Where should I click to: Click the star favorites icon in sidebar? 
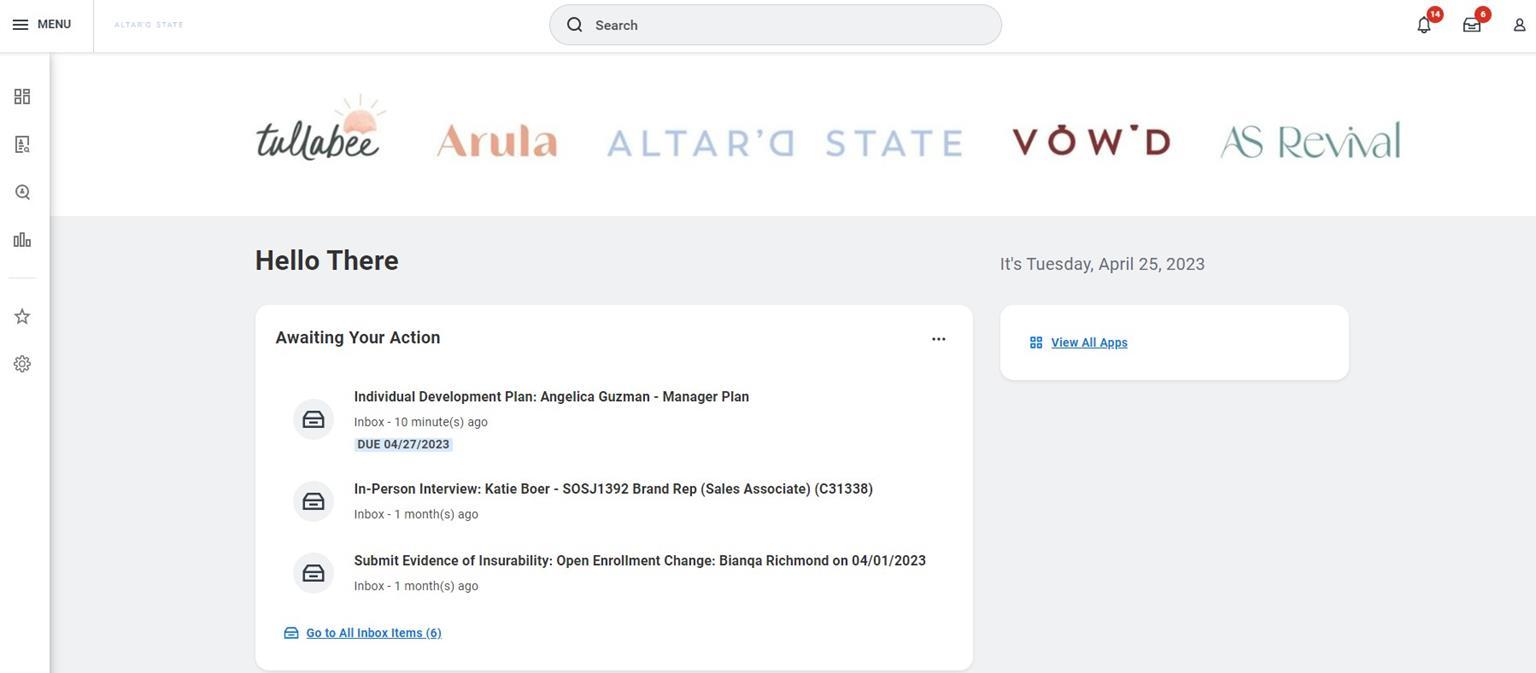(22, 316)
